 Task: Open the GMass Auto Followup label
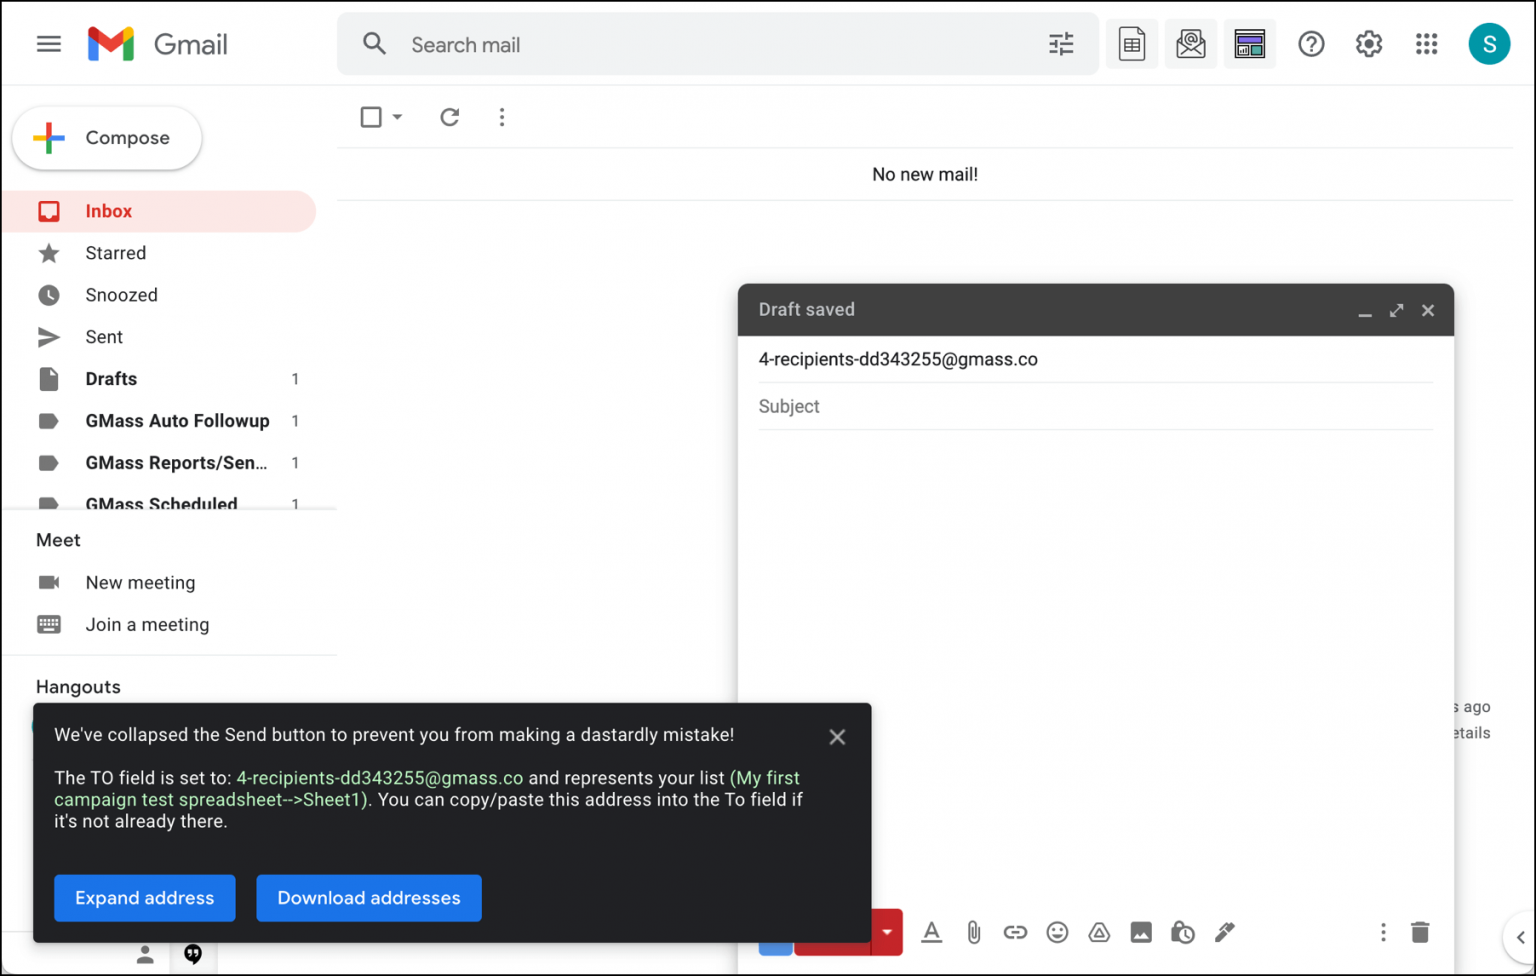tap(177, 421)
